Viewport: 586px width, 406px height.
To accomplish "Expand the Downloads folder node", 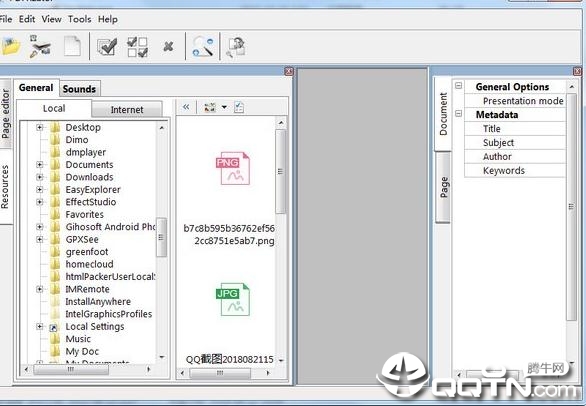I will click(x=40, y=177).
